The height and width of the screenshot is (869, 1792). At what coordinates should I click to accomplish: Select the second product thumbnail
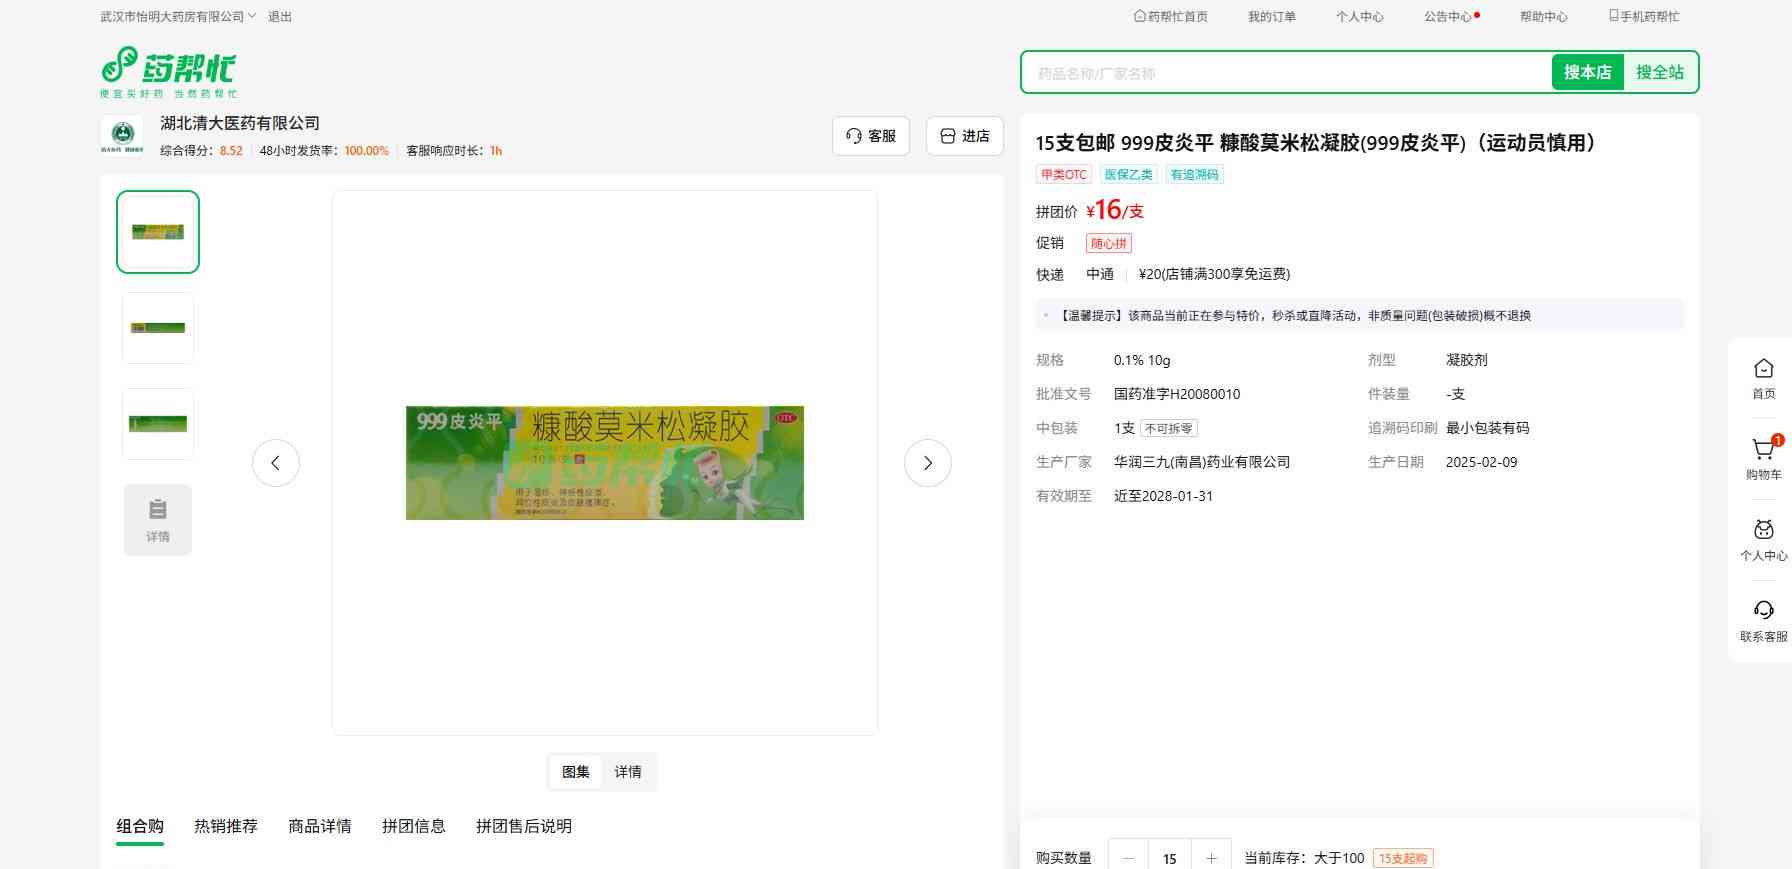[158, 328]
